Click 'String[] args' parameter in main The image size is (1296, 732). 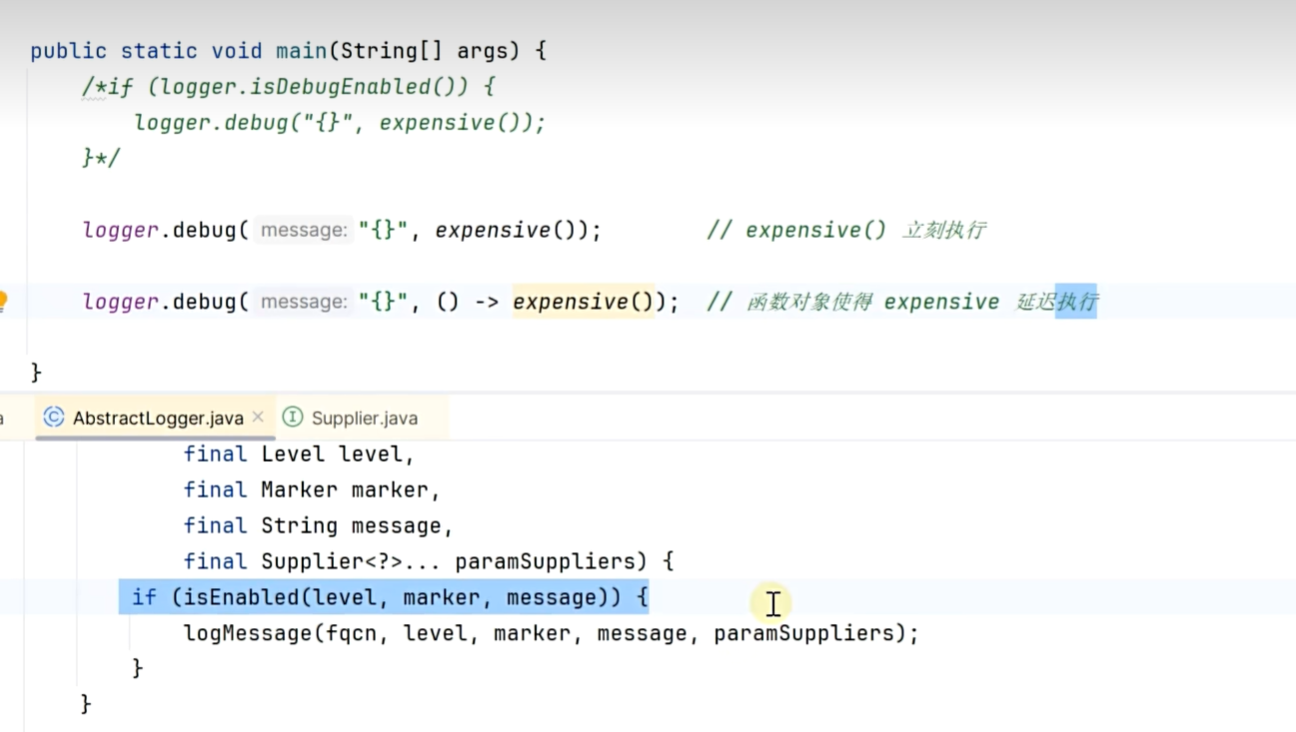430,51
